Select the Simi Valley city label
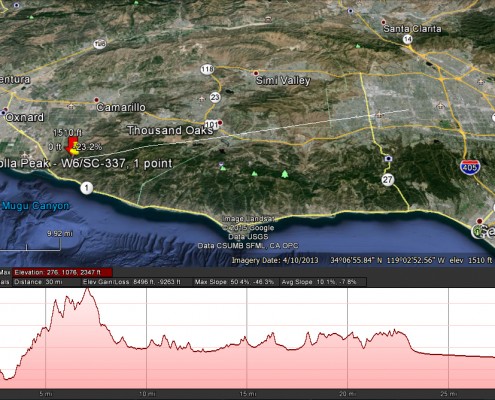495x400 pixels. (283, 80)
